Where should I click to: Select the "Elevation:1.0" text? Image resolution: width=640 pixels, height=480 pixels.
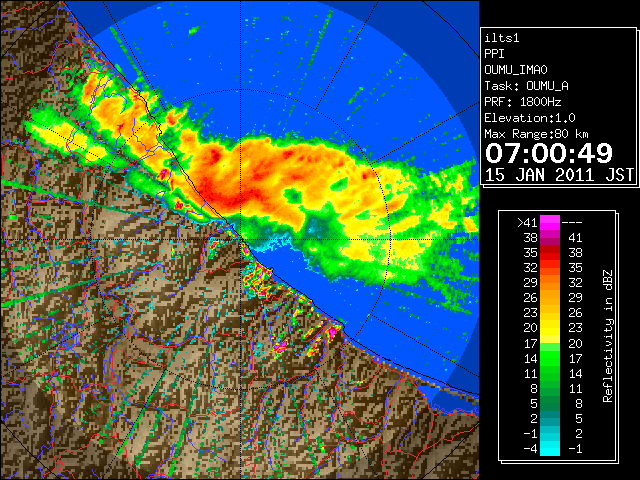530,118
